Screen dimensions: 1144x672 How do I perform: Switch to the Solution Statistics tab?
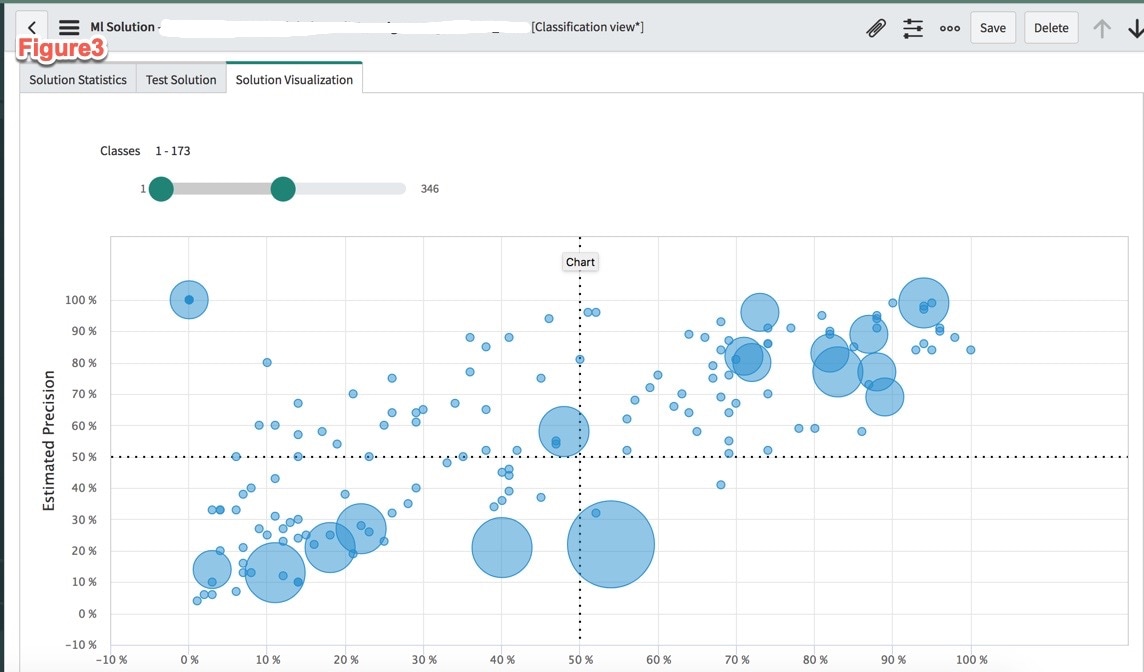click(76, 79)
